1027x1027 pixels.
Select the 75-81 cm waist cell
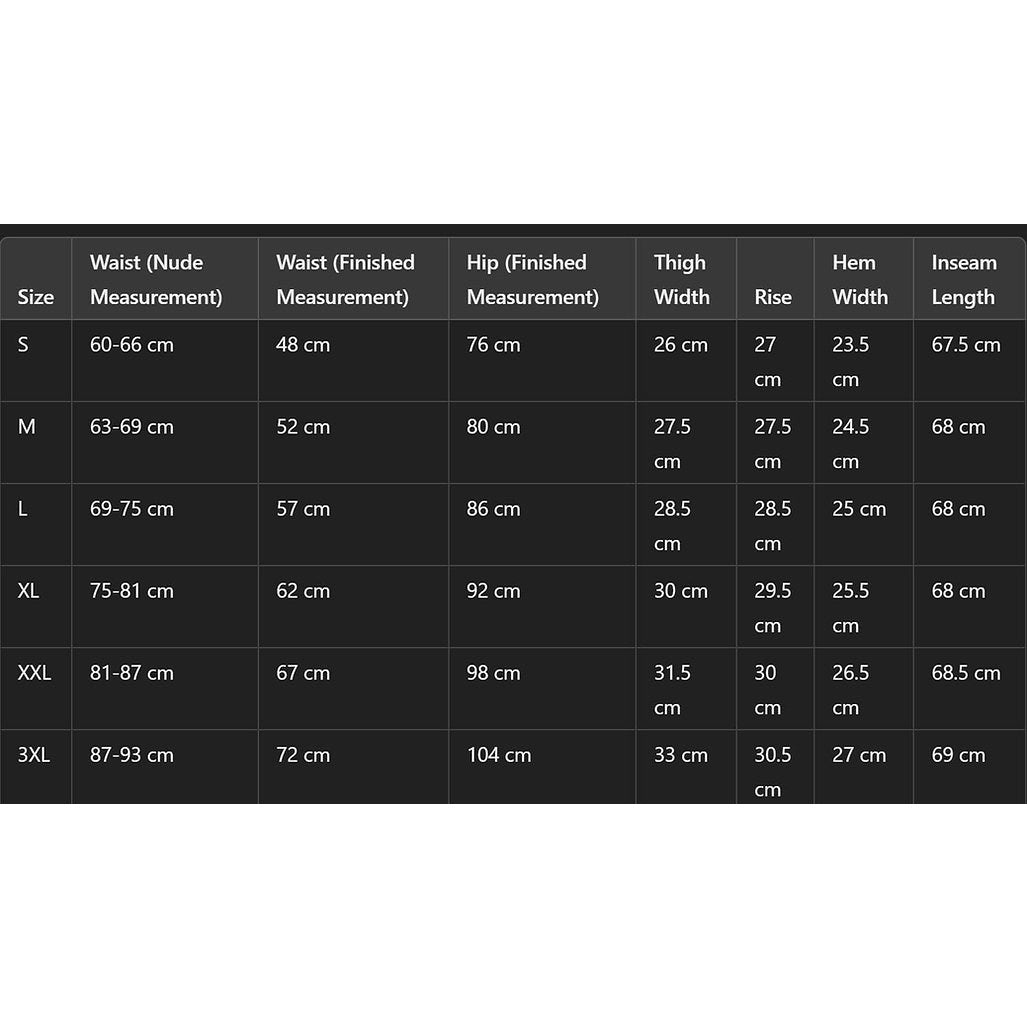point(132,591)
